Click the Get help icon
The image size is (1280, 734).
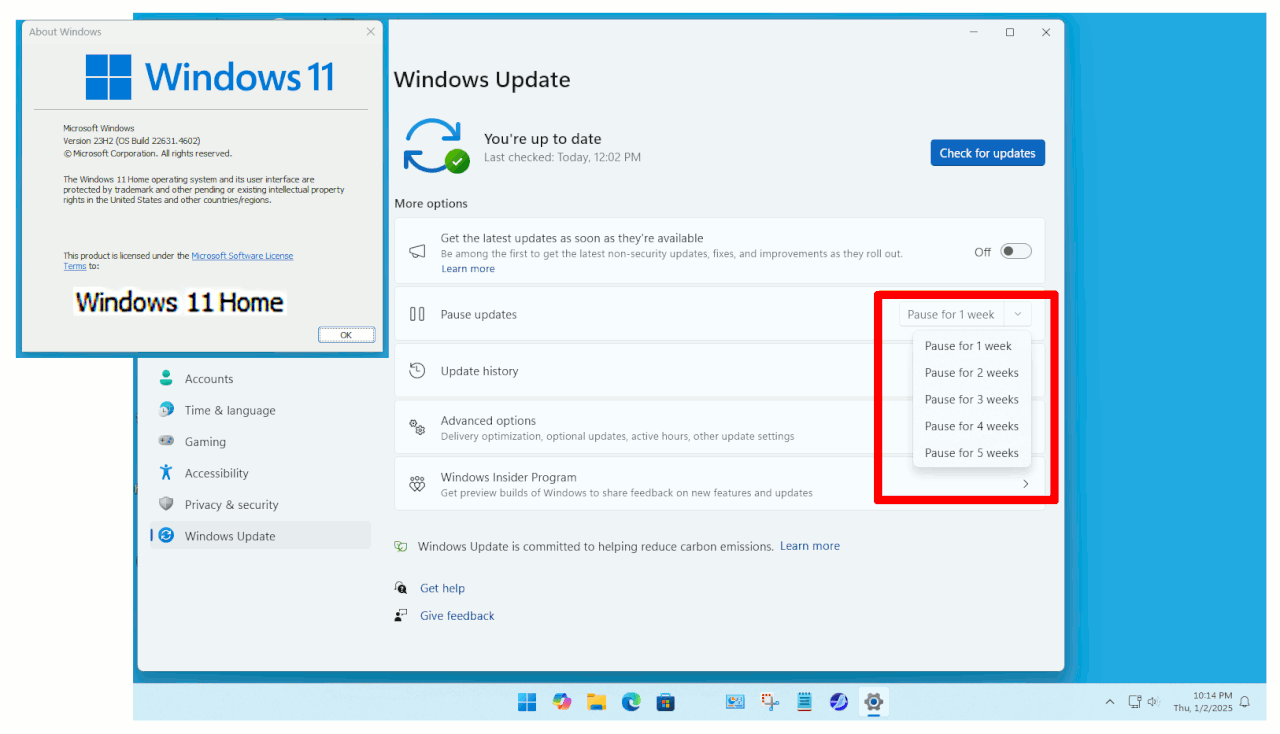pyautogui.click(x=401, y=588)
